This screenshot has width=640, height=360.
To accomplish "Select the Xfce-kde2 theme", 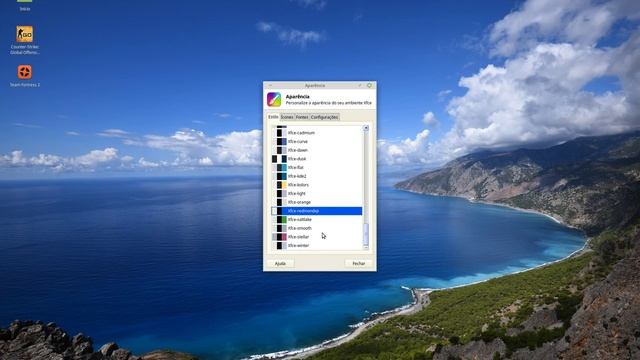I will tap(317, 176).
